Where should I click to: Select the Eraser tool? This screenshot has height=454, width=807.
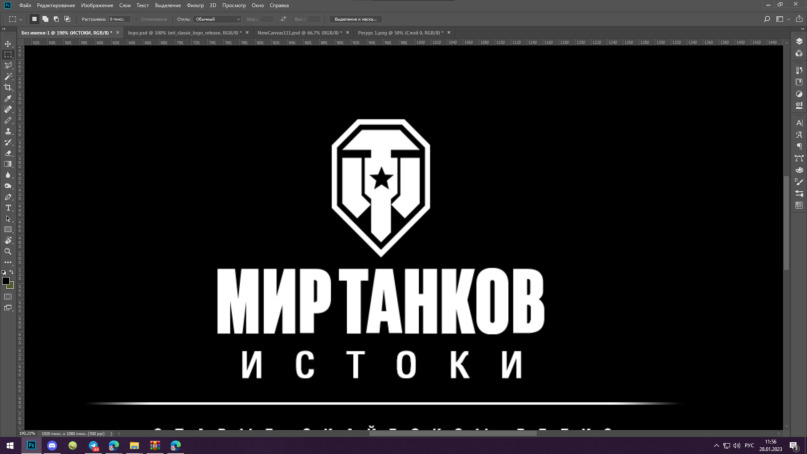pos(8,153)
